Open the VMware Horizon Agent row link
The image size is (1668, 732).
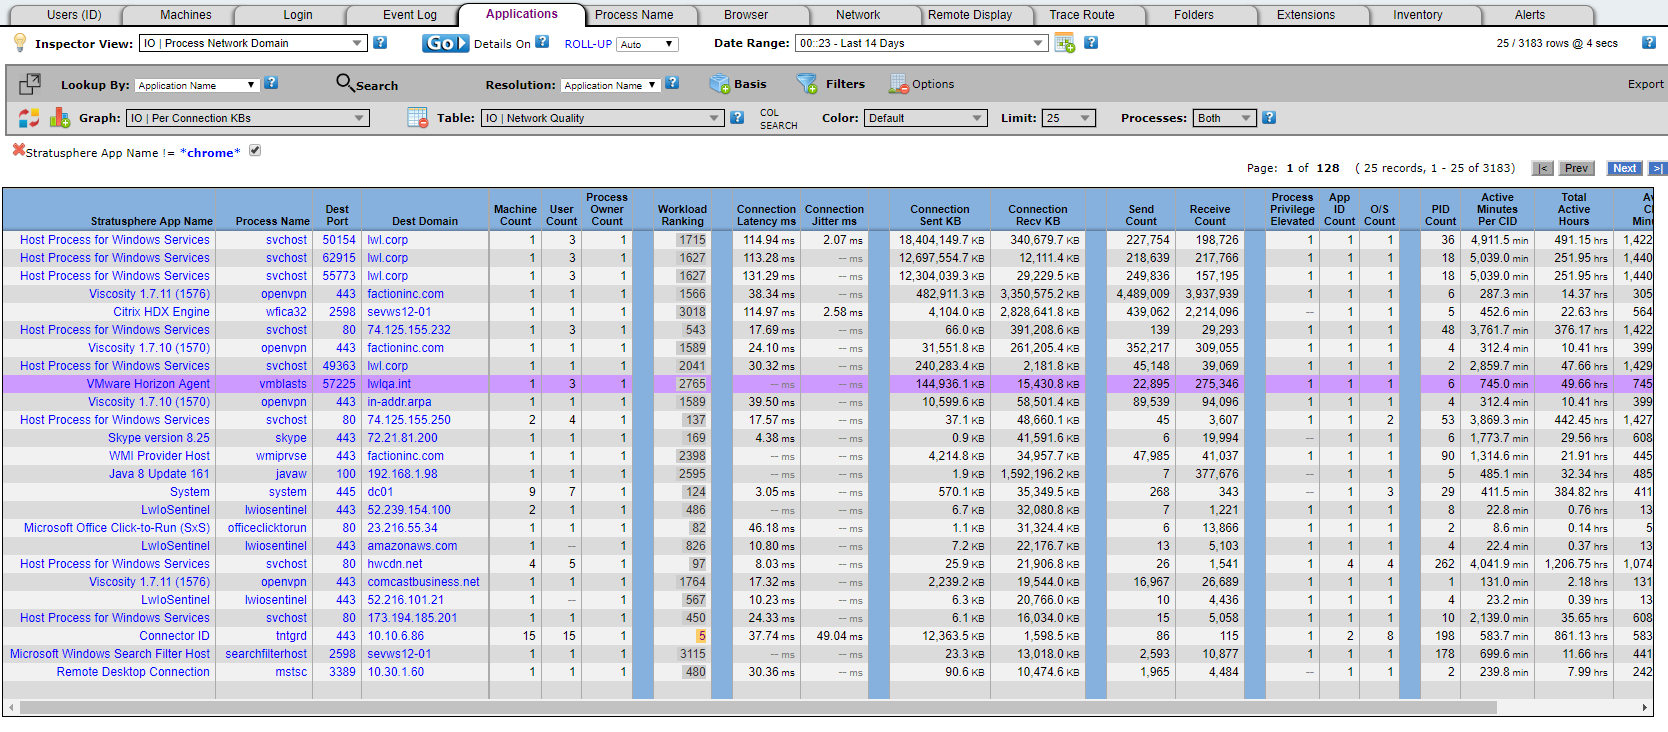[148, 384]
